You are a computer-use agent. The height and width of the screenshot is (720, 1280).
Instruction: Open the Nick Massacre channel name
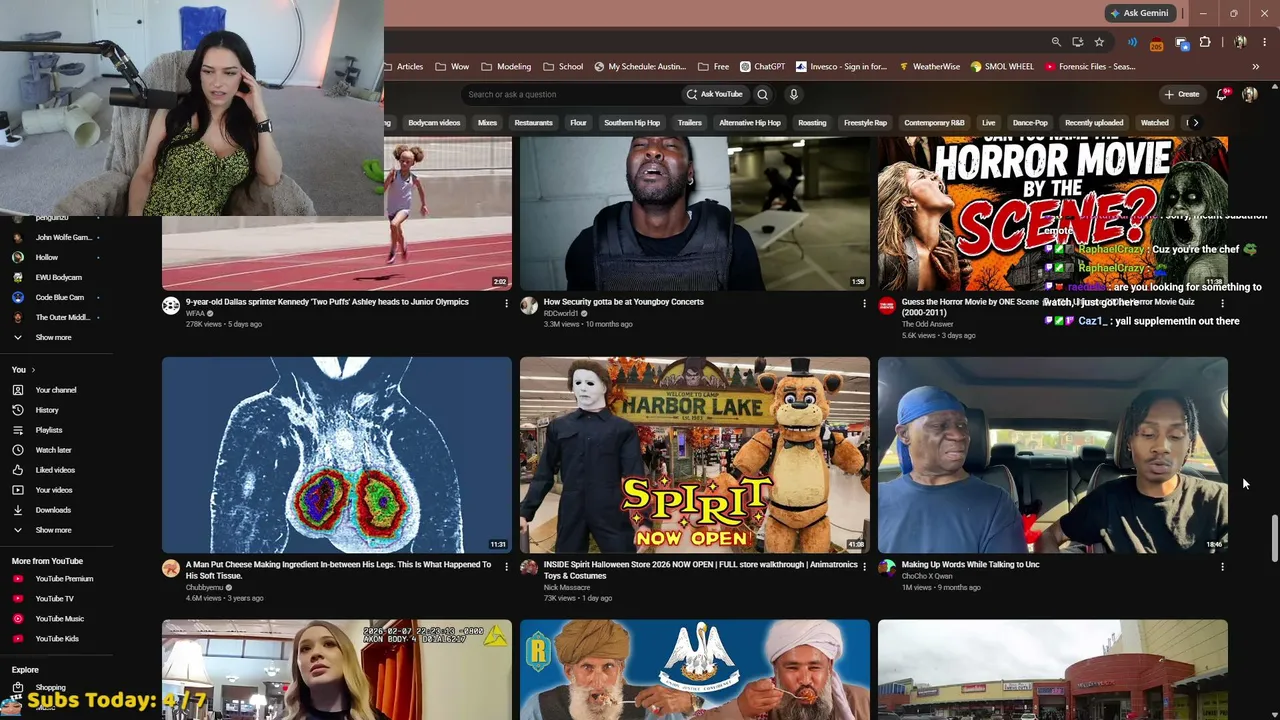click(567, 587)
